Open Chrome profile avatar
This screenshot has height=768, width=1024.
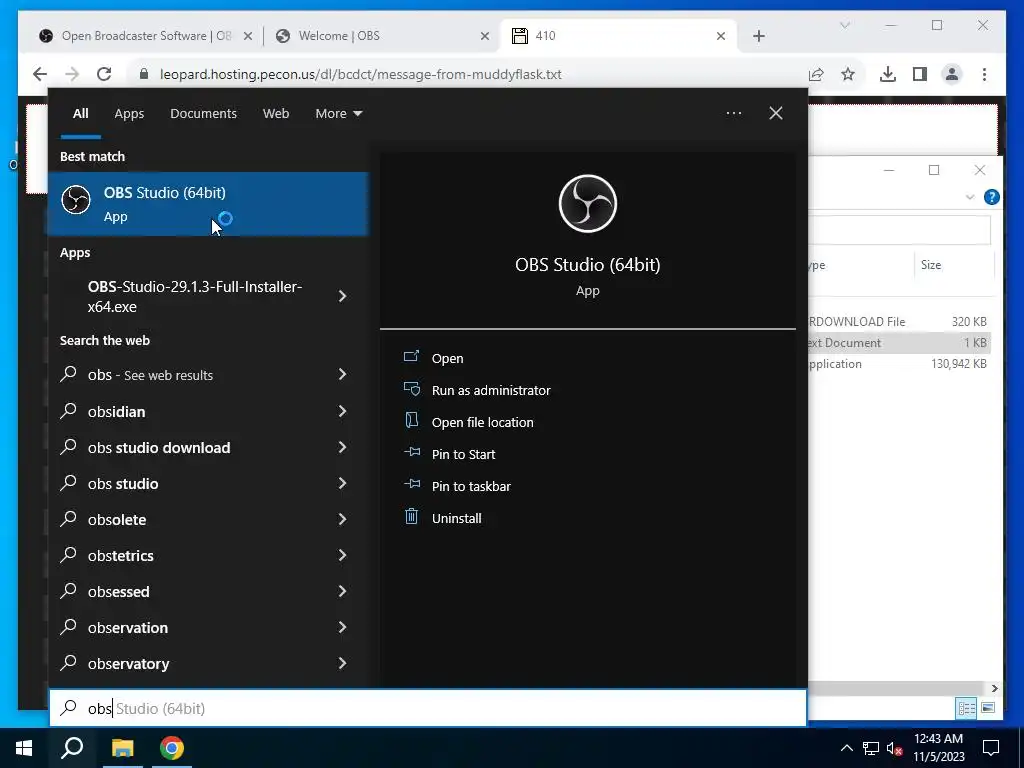(x=952, y=74)
